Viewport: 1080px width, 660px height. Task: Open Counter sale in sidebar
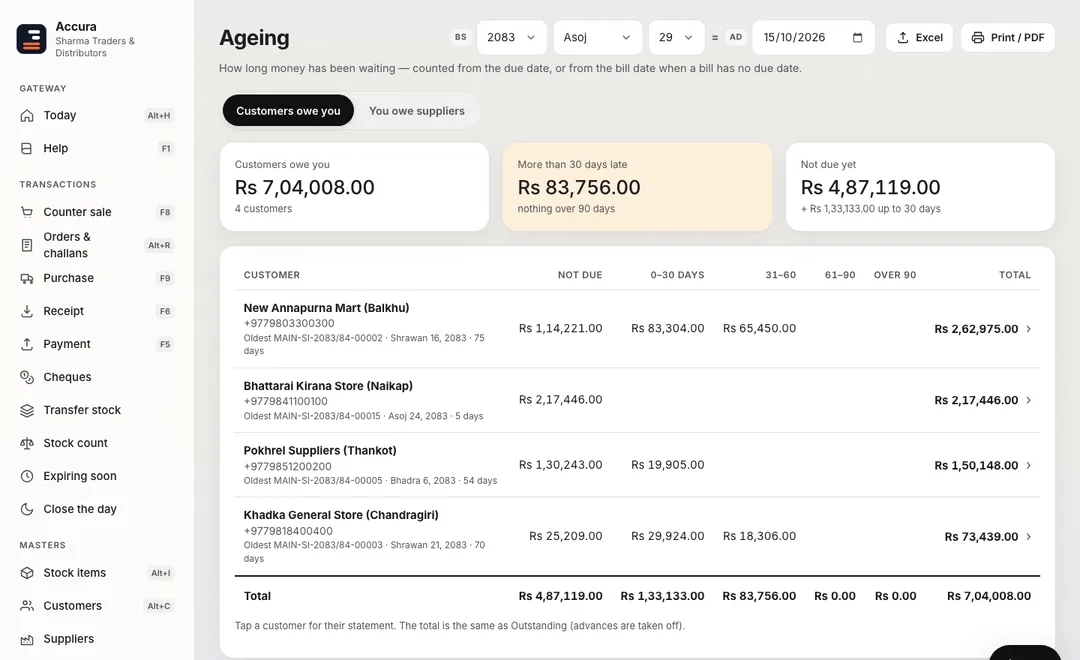click(96, 212)
